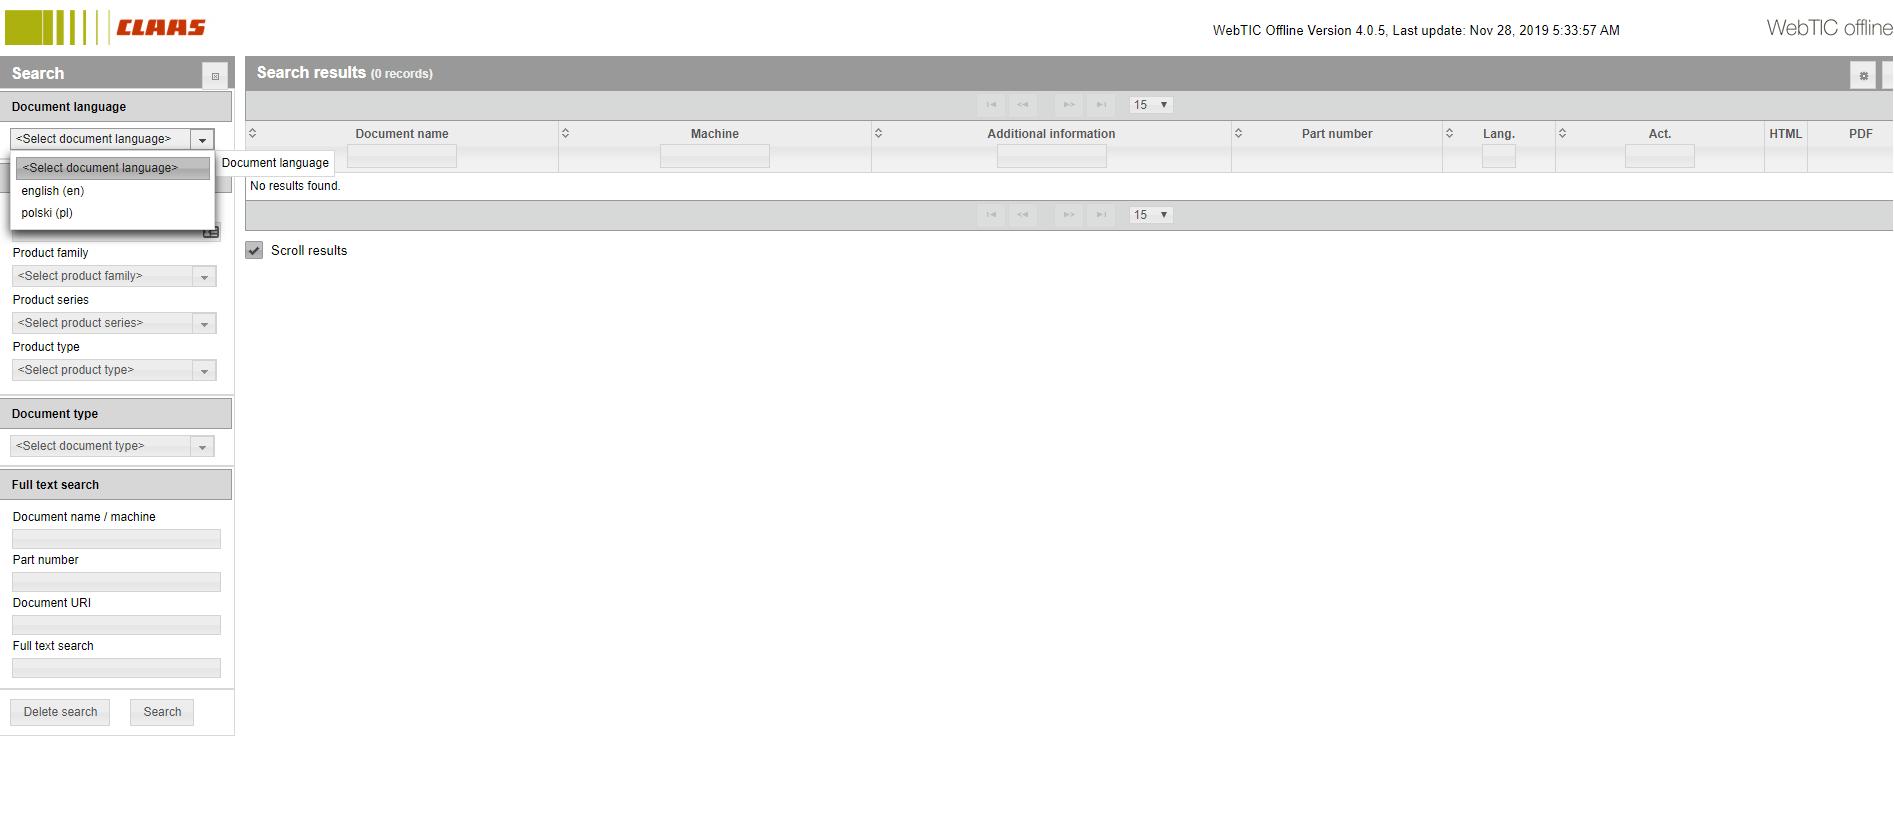Screen dimensions: 1894x840
Task: Click the Part number column header
Action: [1337, 134]
